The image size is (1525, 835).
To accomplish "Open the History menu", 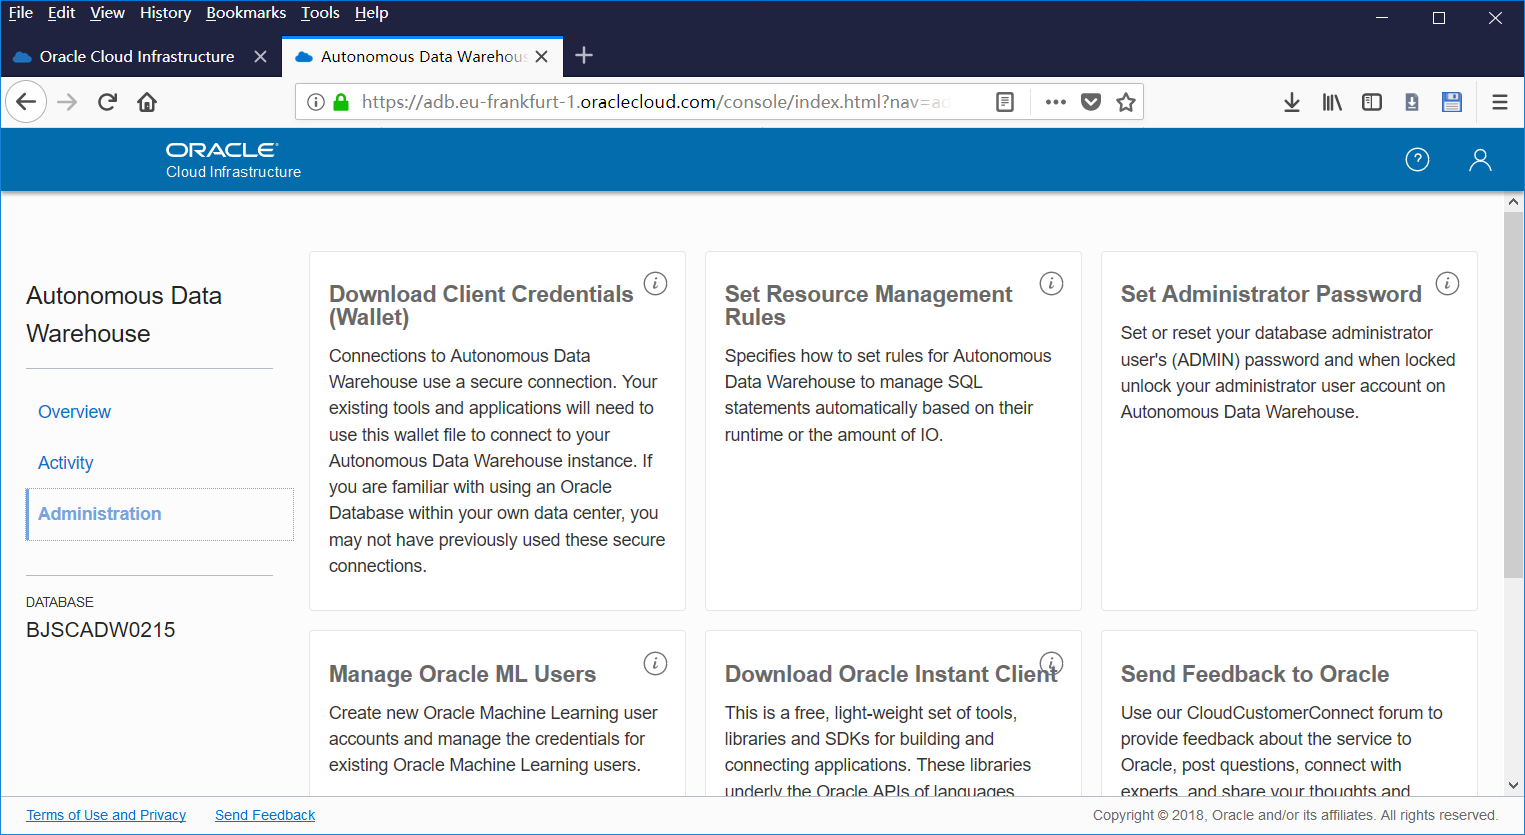I will (165, 13).
